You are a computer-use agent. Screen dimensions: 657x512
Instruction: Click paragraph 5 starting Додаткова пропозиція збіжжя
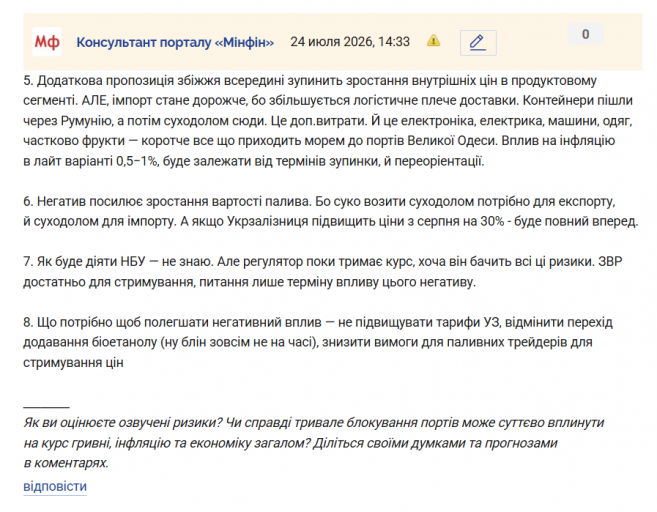(328, 121)
